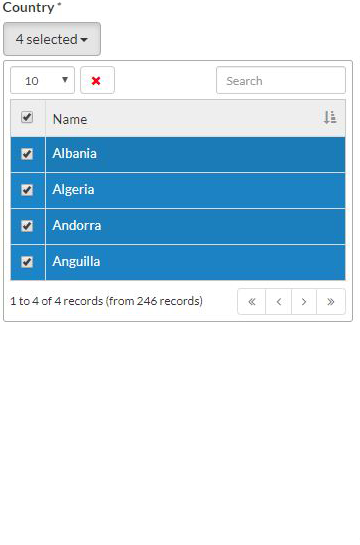Open the '4 selected' country dropdown
Viewport: 360px width, 545px height.
pos(52,39)
